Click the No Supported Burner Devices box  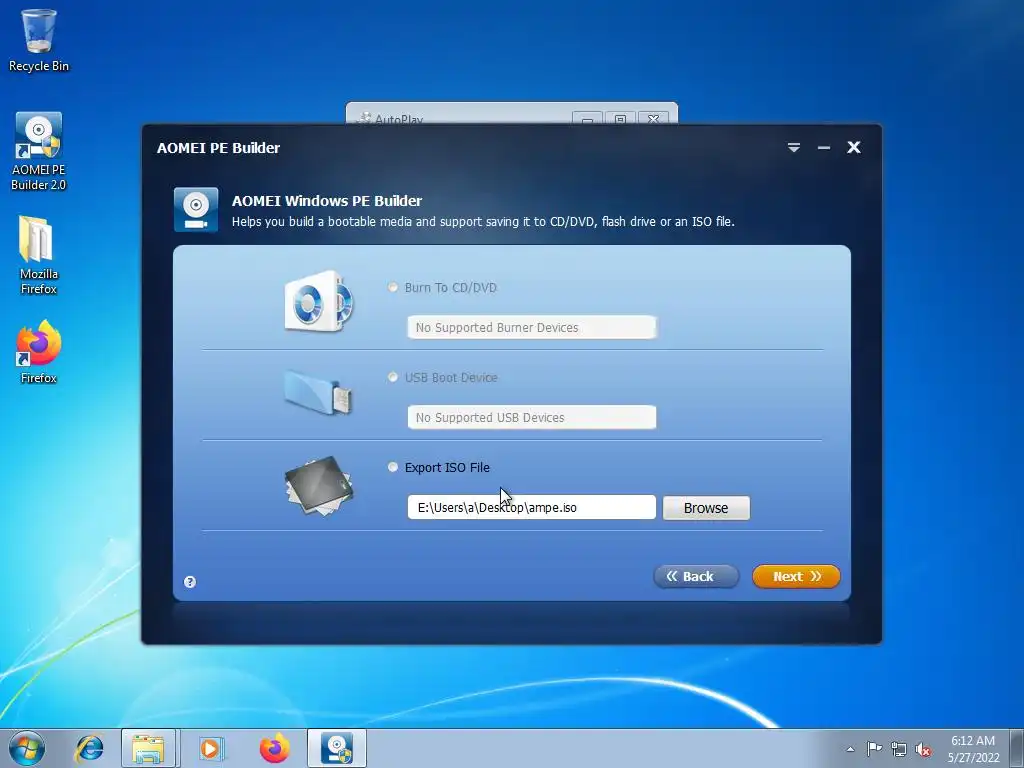(532, 327)
